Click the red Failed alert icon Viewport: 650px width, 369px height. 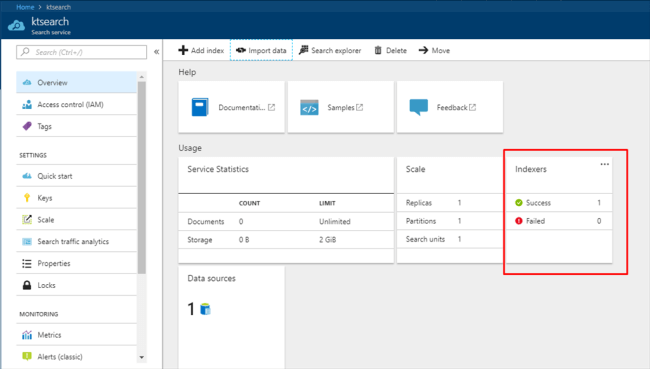pyautogui.click(x=519, y=221)
